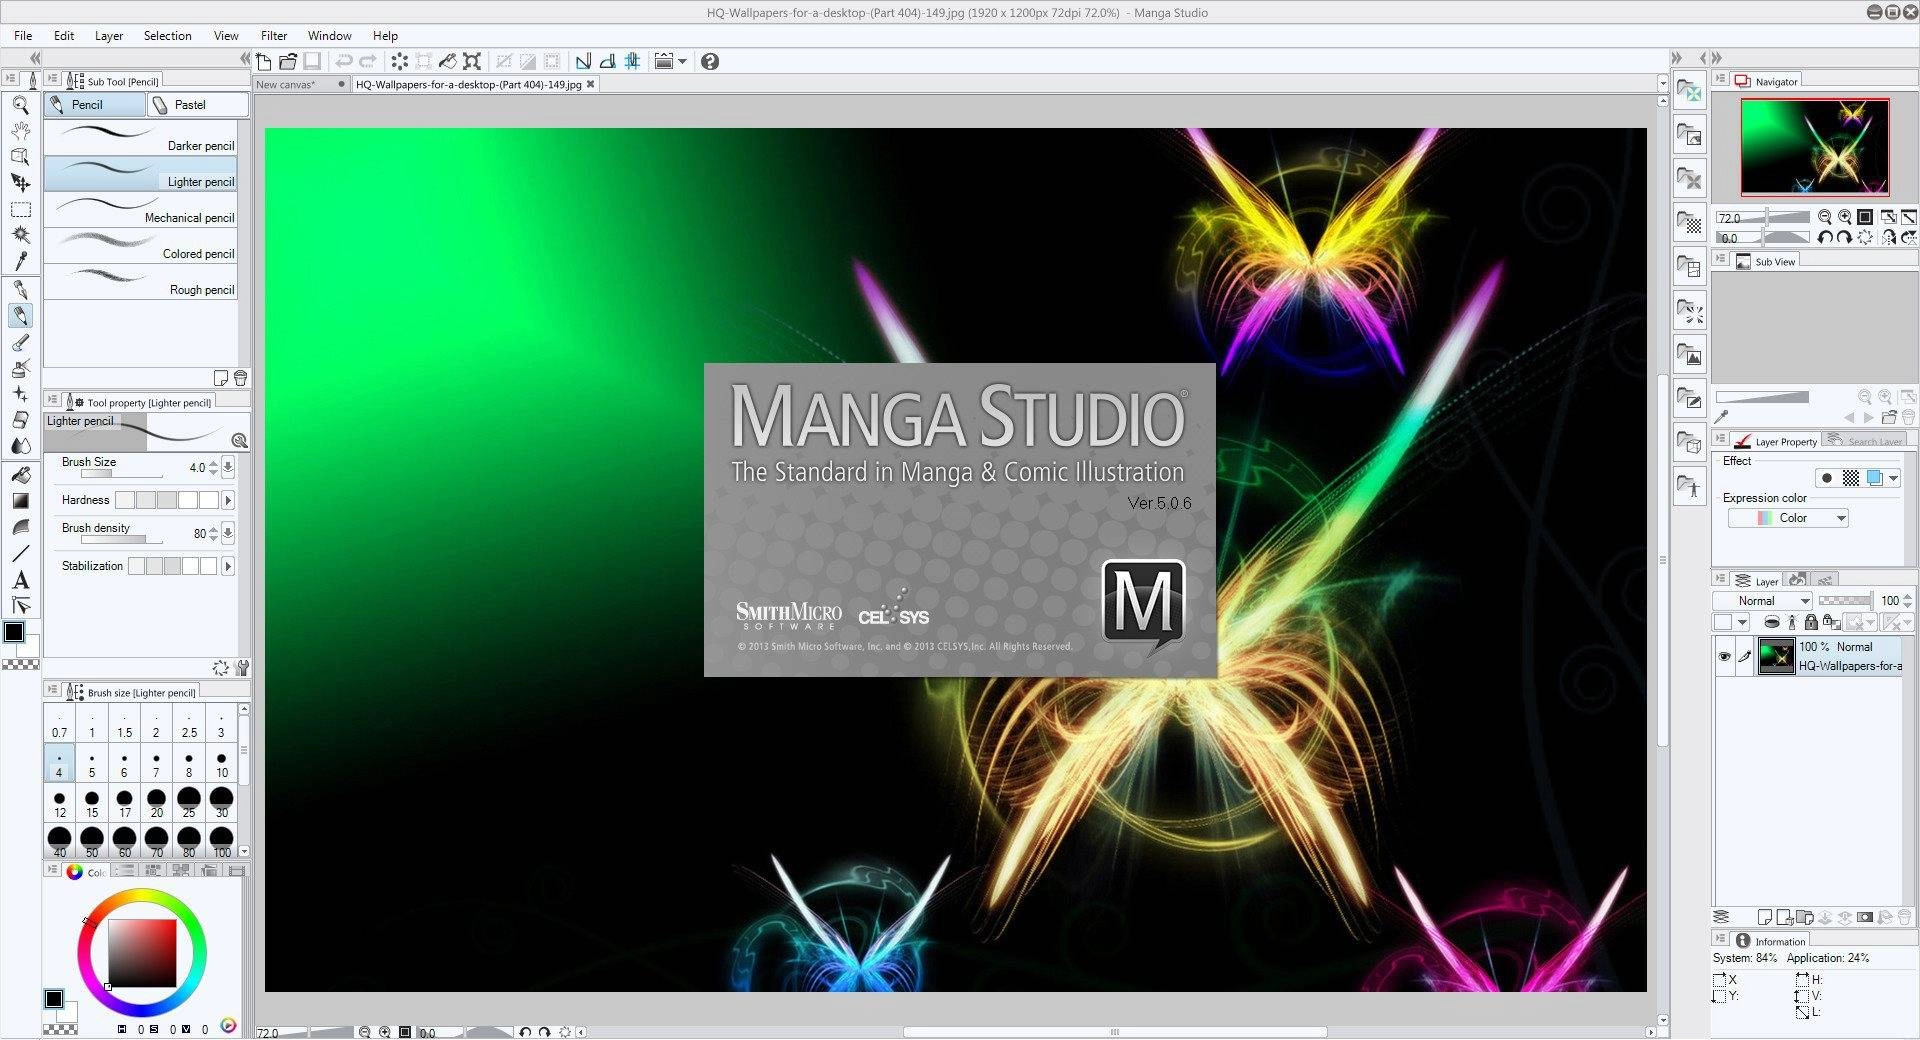The height and width of the screenshot is (1040, 1920).
Task: Expand Hardness options arrow
Action: pos(228,500)
